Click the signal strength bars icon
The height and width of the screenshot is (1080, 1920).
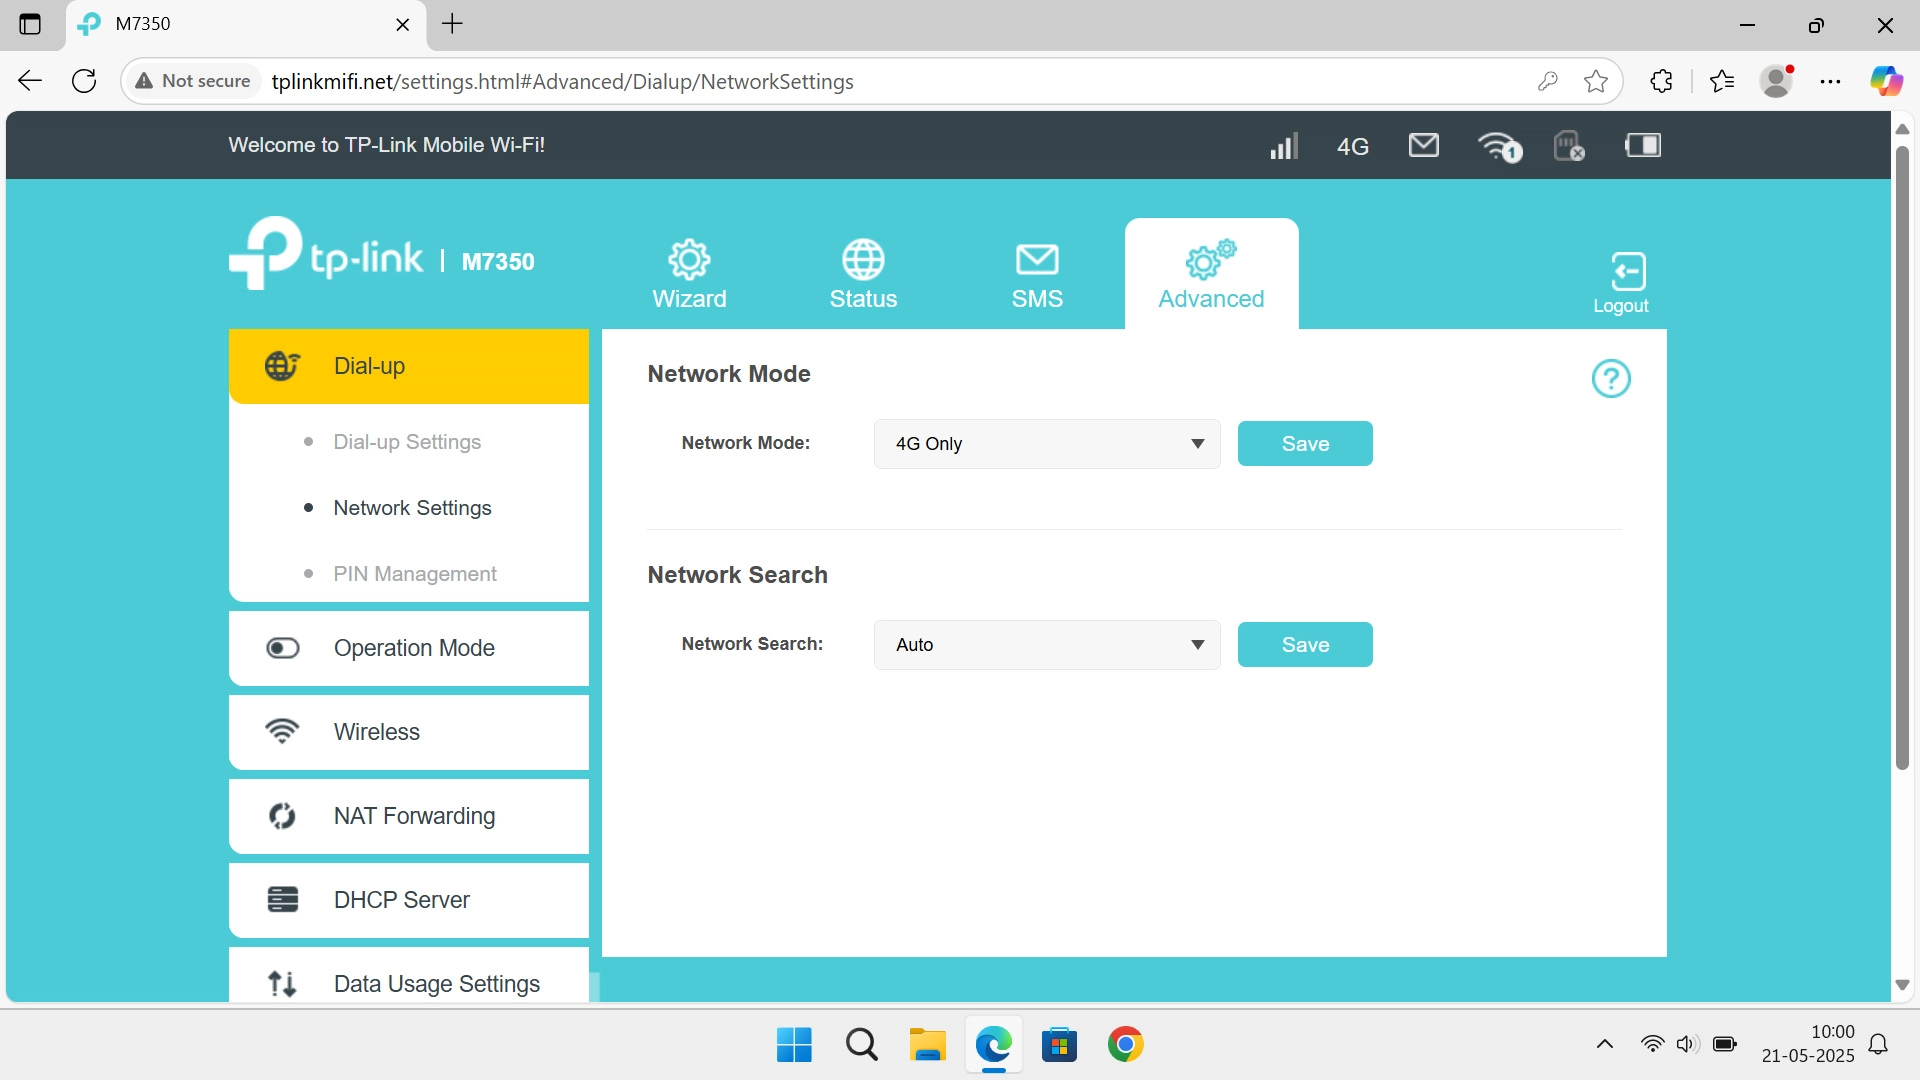(1283, 147)
